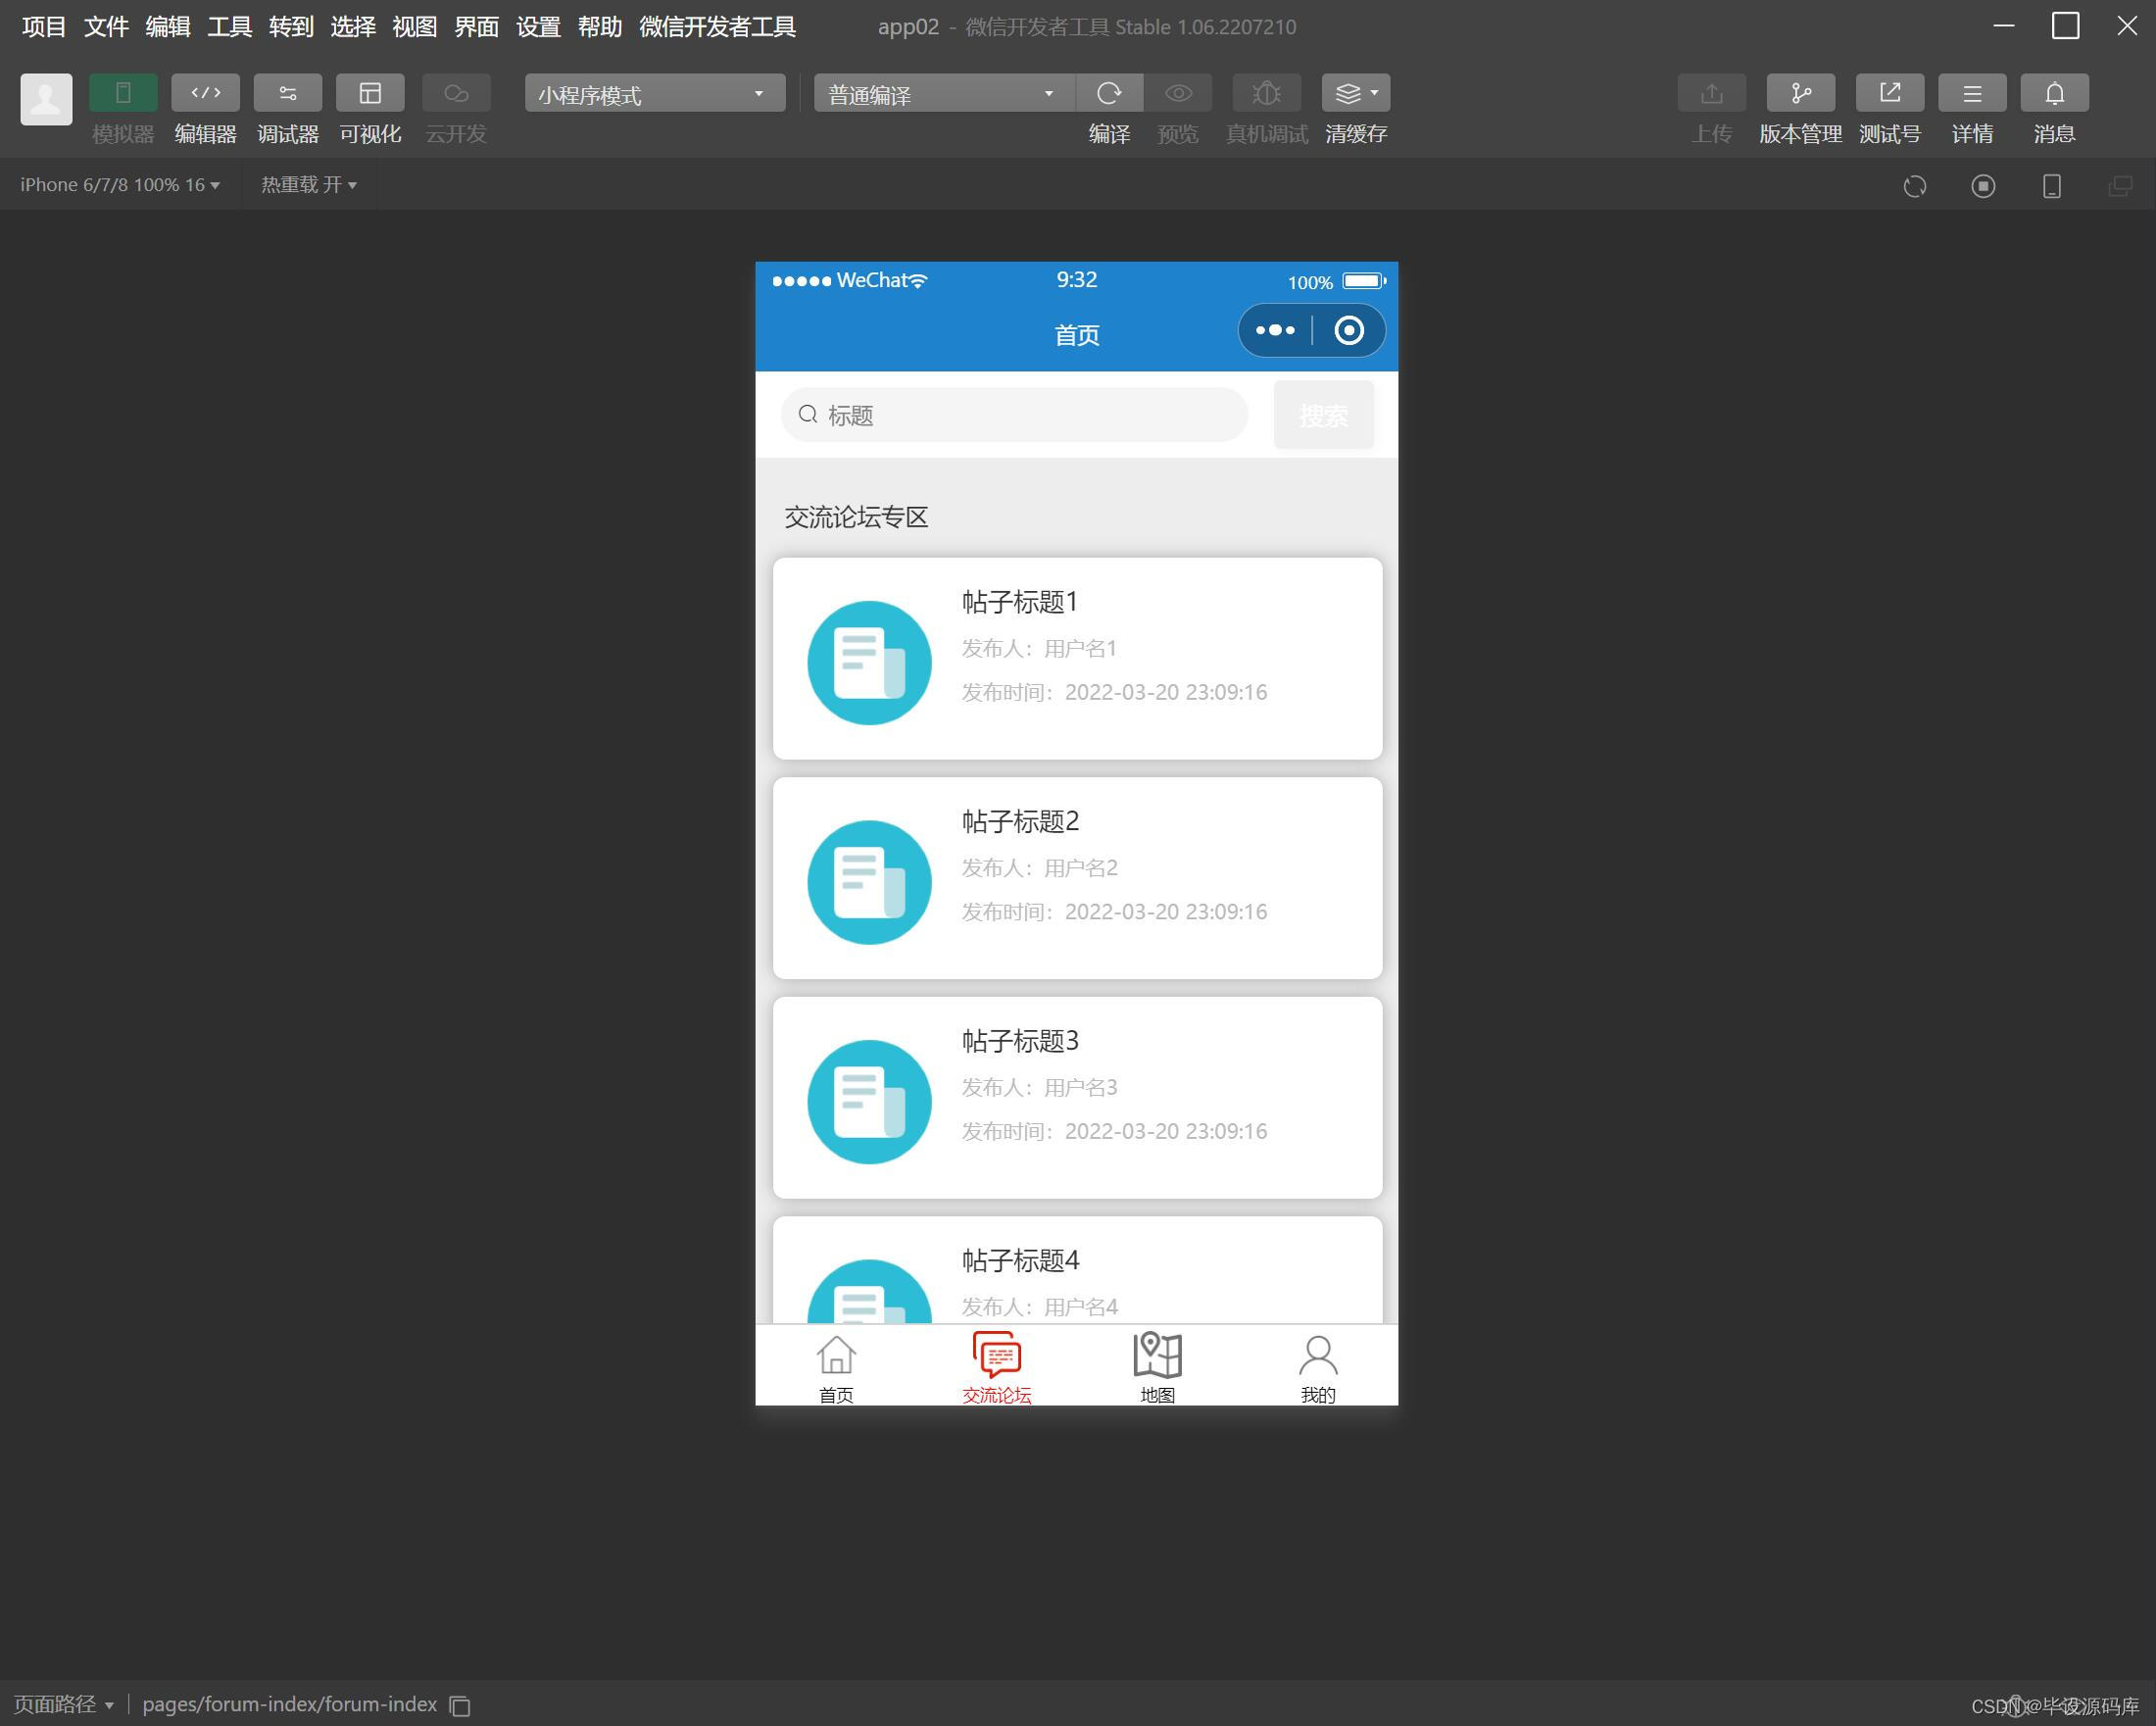Image resolution: width=2156 pixels, height=1726 pixels.
Task: Click the detach simulator window icon
Action: (2120, 186)
